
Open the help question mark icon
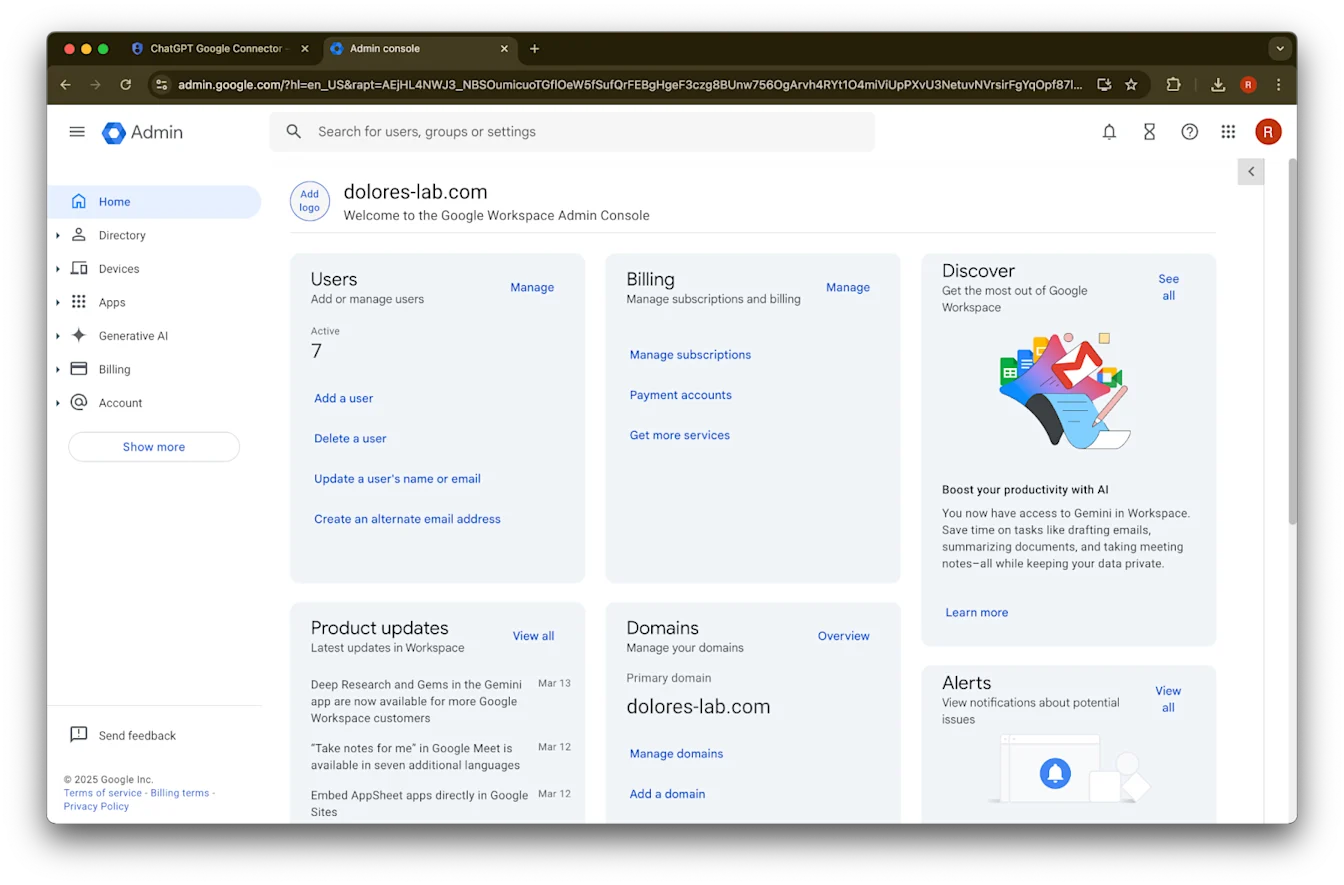pos(1189,132)
